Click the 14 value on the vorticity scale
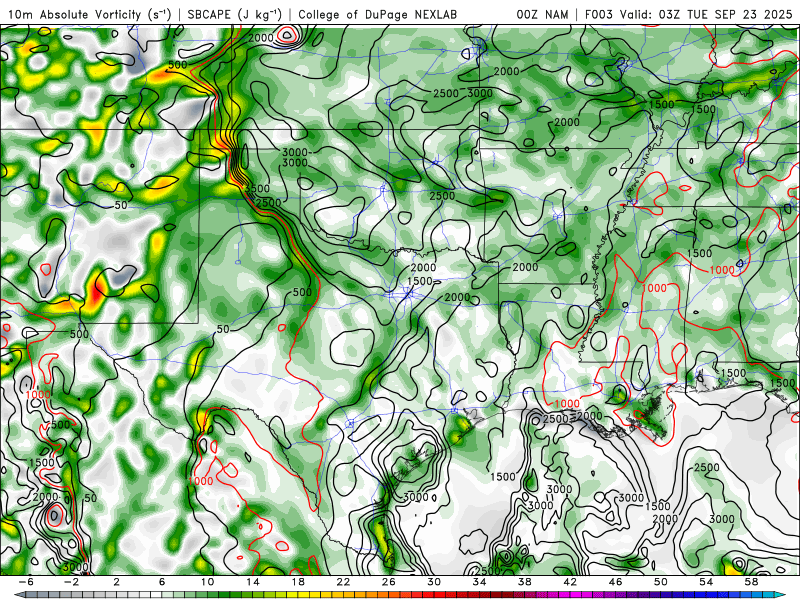This screenshot has width=800, height=600. (x=253, y=582)
